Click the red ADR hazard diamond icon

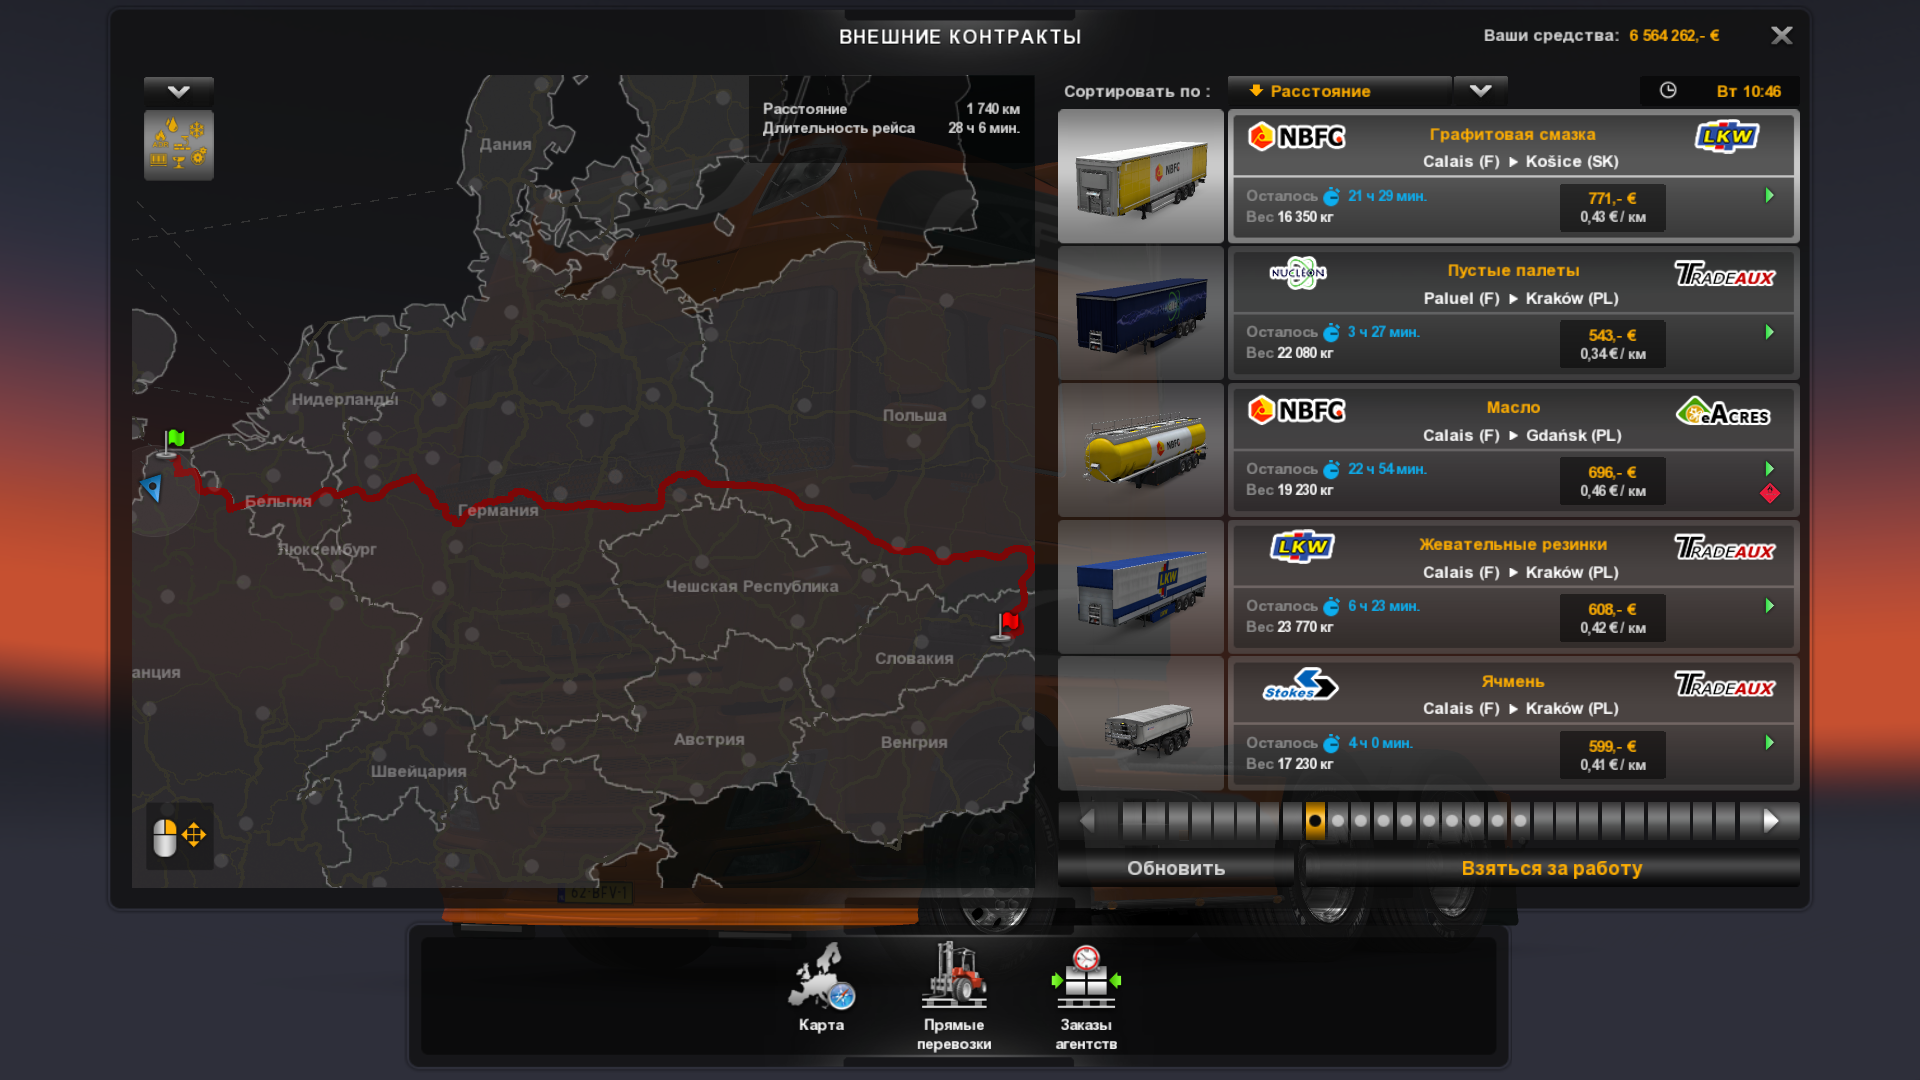tap(1769, 493)
